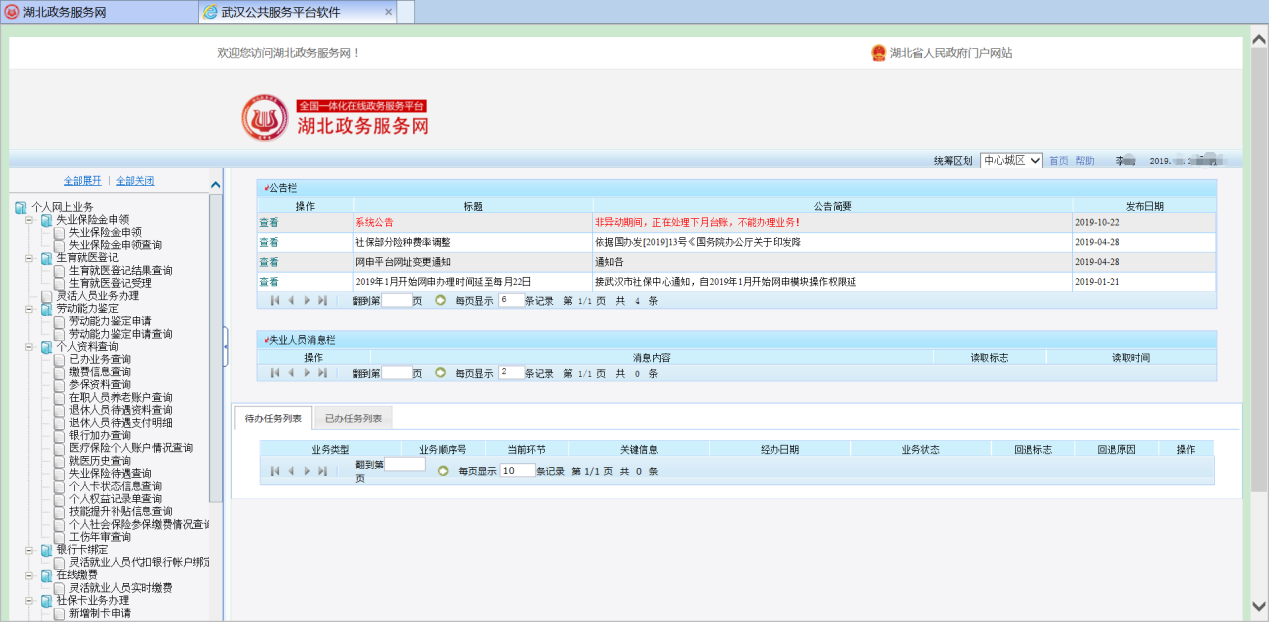Collapse the left sidebar with splitter arrow
The width and height of the screenshot is (1269, 622).
click(226, 346)
